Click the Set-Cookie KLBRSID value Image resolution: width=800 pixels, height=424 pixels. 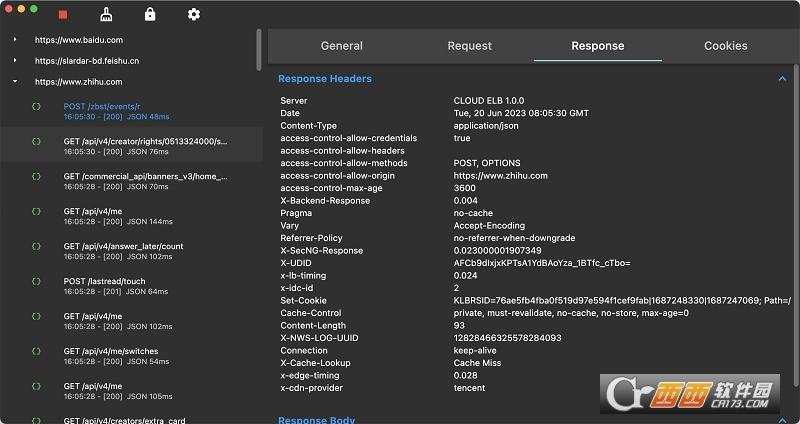[x=622, y=301]
